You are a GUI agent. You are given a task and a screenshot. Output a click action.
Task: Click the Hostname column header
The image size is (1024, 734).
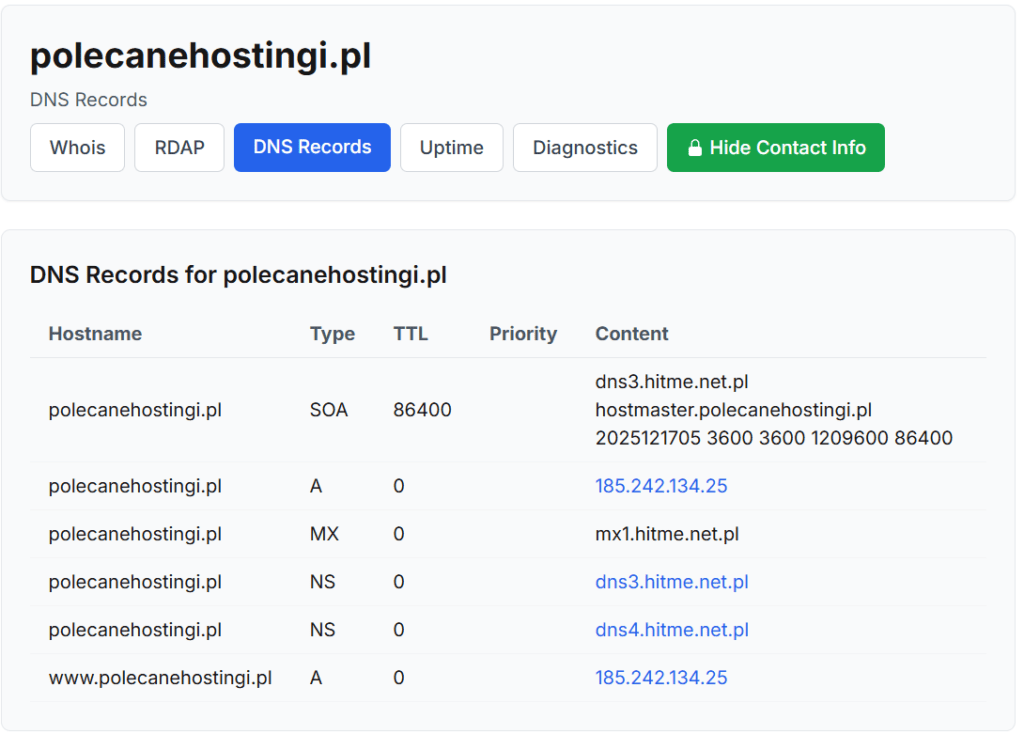[95, 334]
